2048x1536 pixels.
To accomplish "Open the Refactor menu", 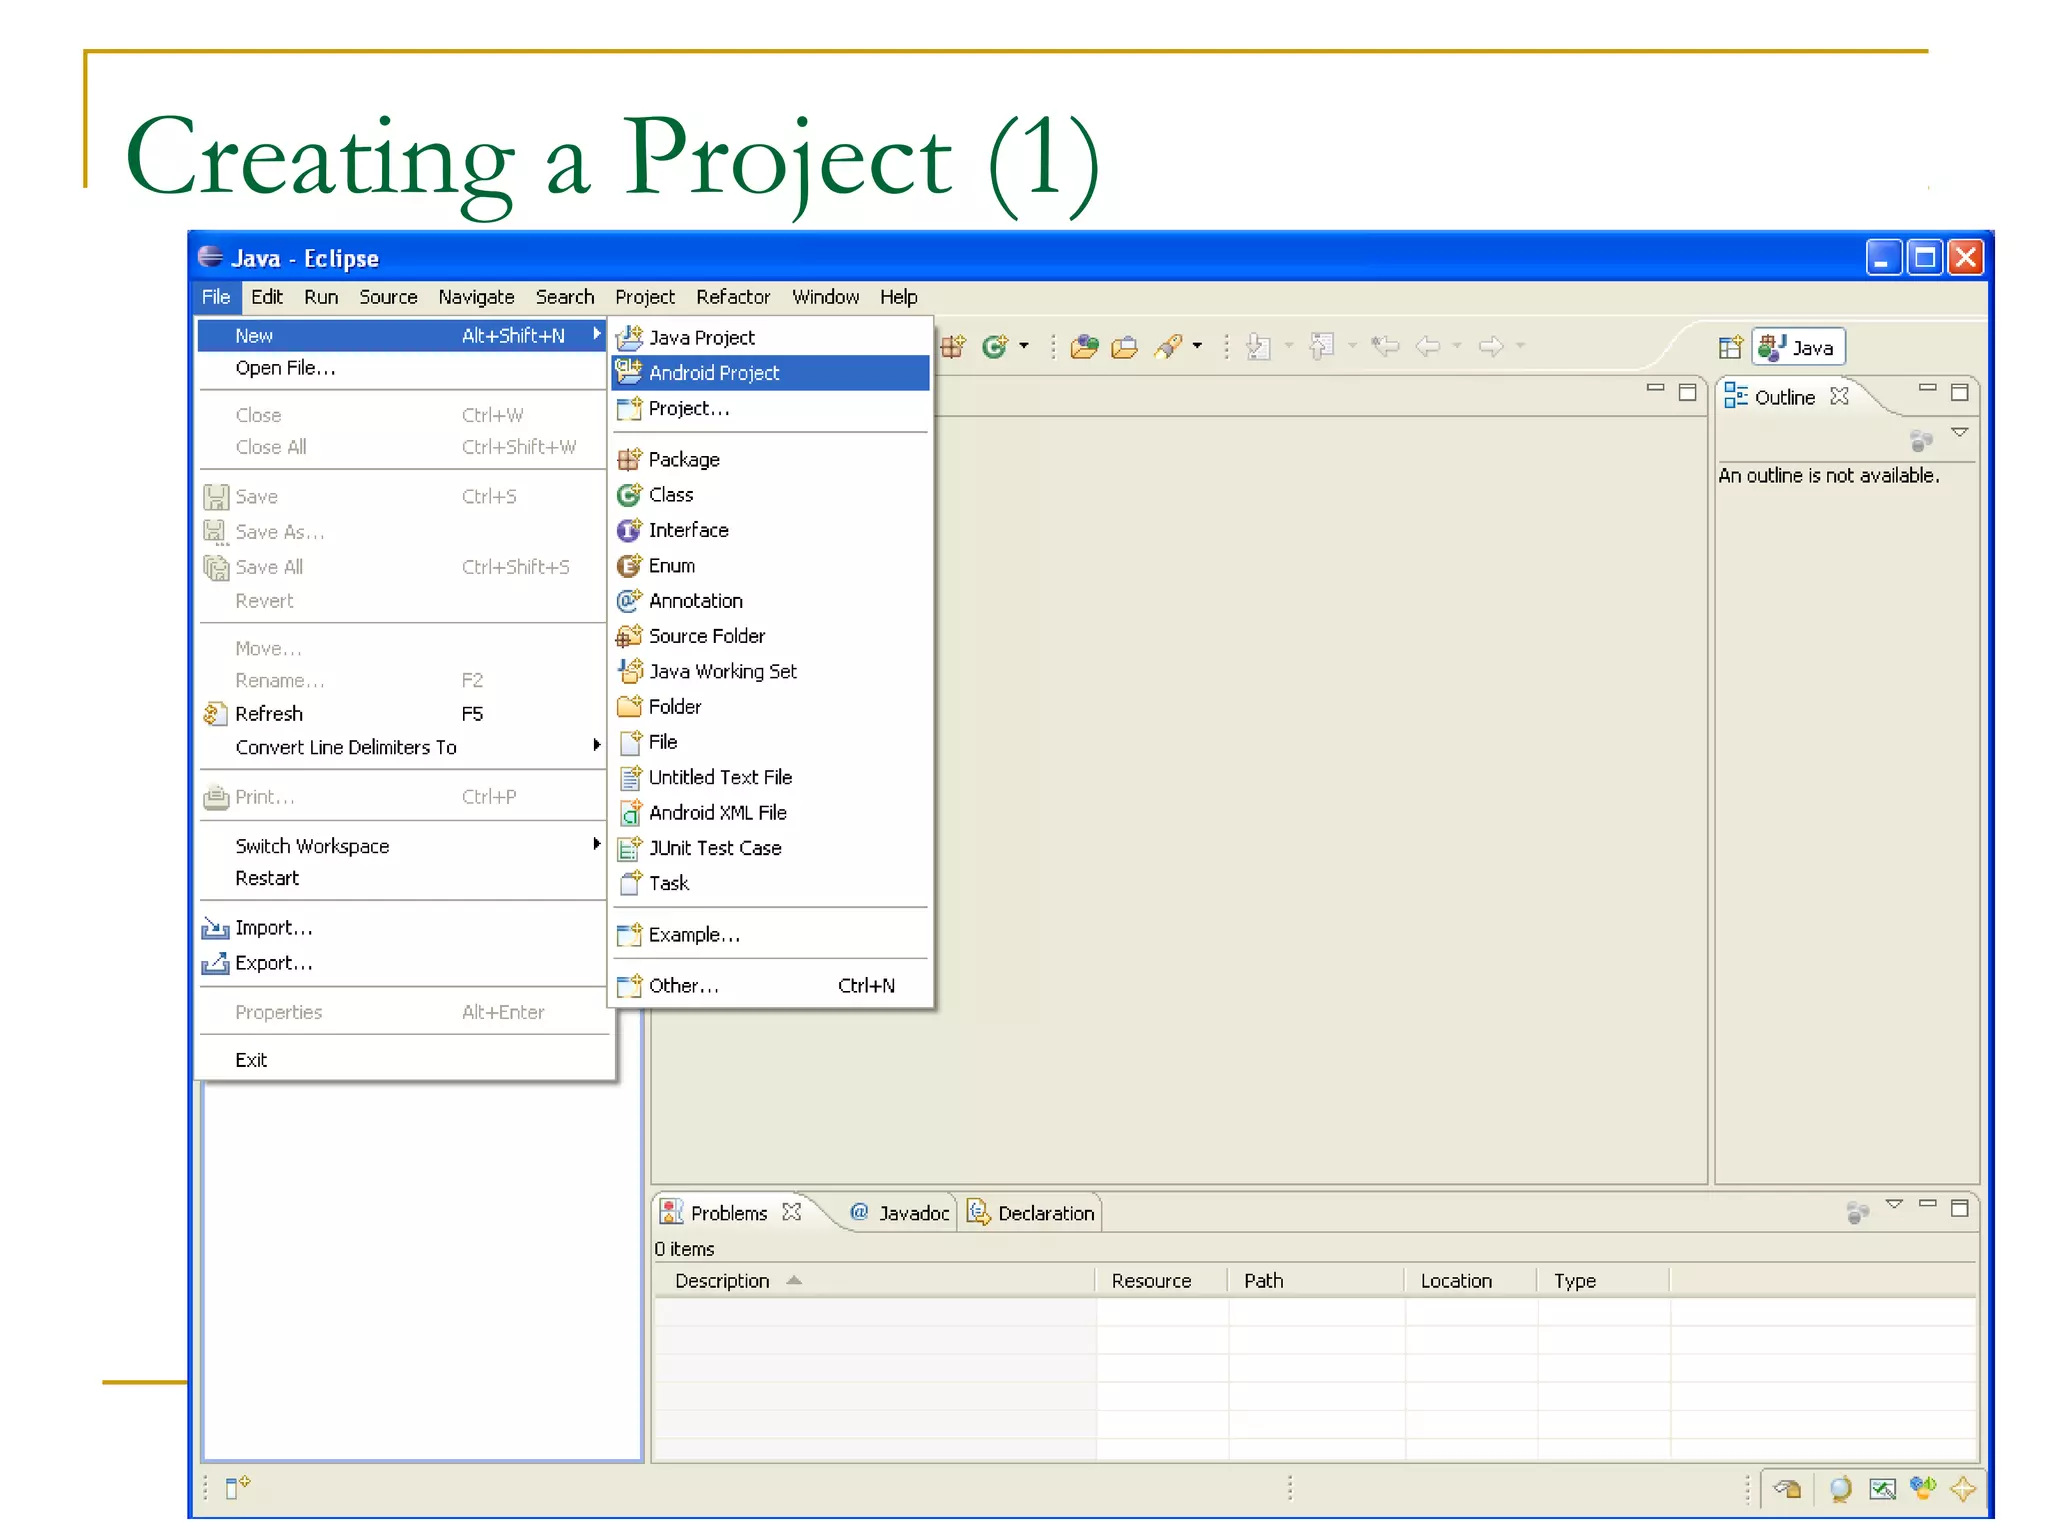I will (x=733, y=297).
